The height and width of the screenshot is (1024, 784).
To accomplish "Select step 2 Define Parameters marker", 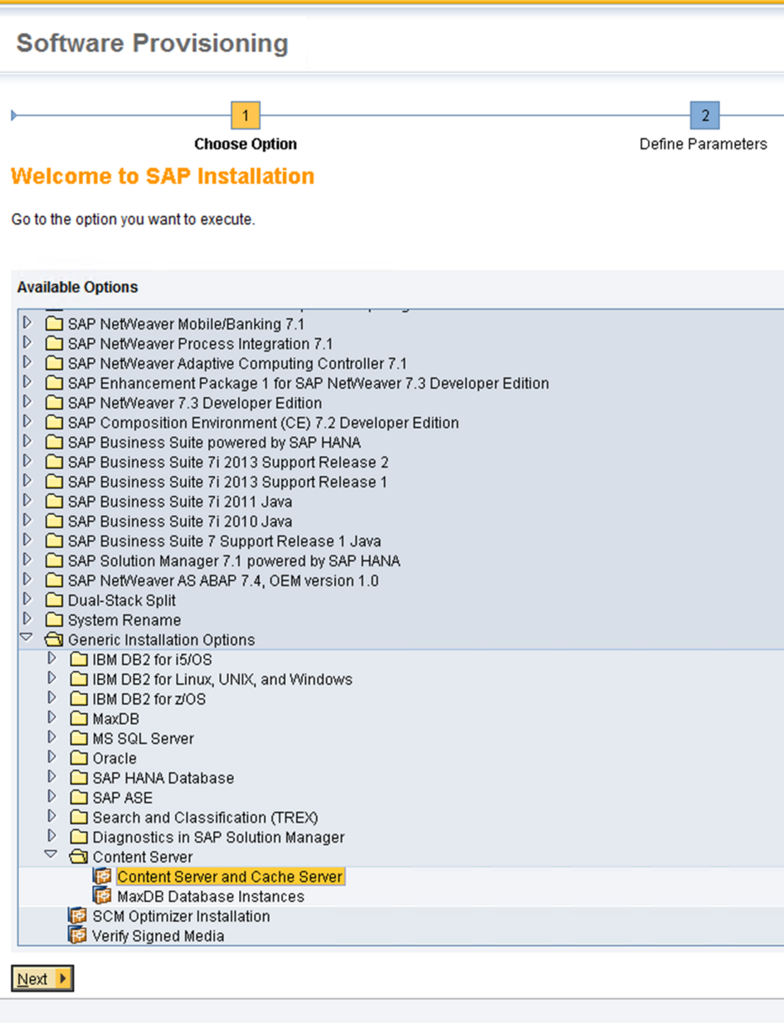I will coord(705,116).
